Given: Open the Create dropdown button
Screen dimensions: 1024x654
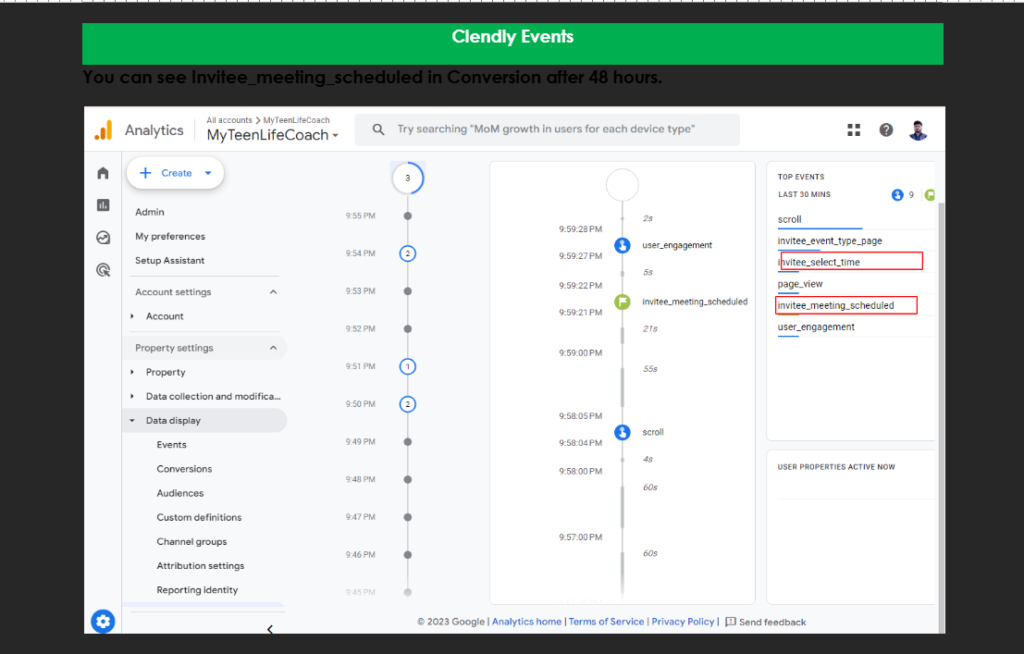Looking at the screenshot, I should [175, 173].
